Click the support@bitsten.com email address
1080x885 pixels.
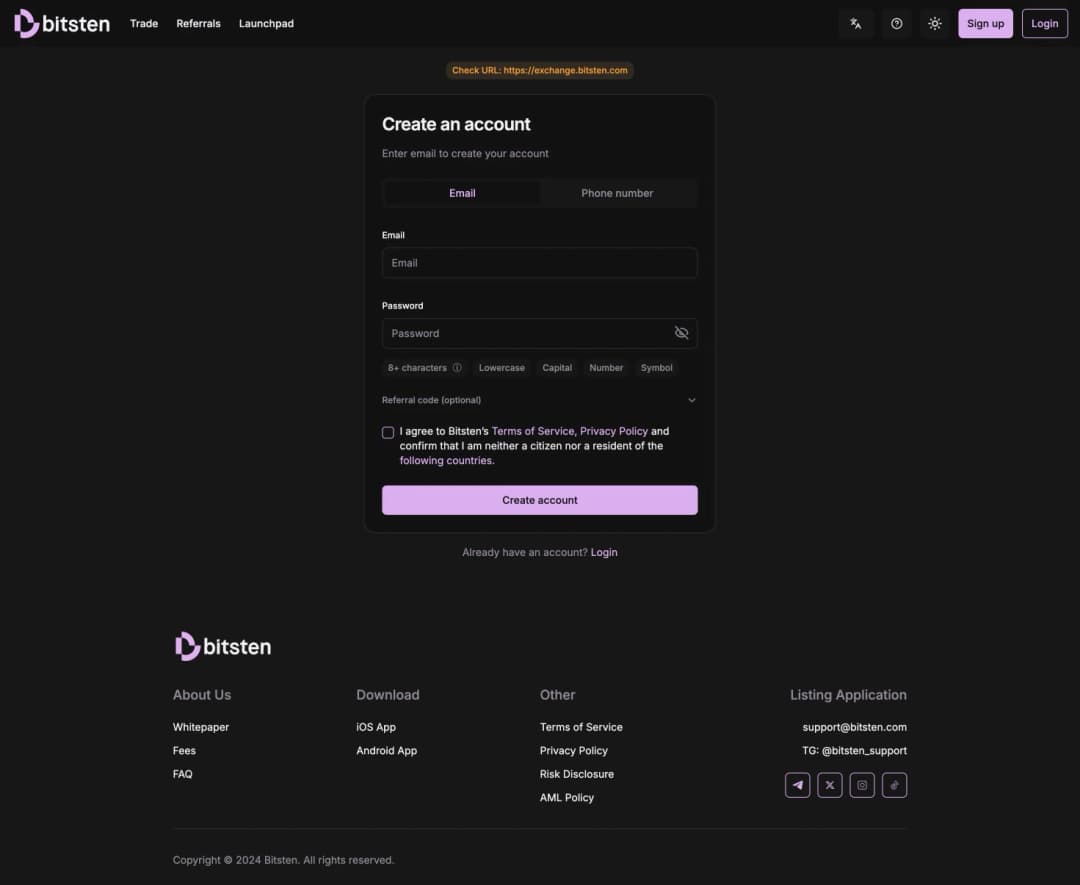pyautogui.click(x=855, y=727)
